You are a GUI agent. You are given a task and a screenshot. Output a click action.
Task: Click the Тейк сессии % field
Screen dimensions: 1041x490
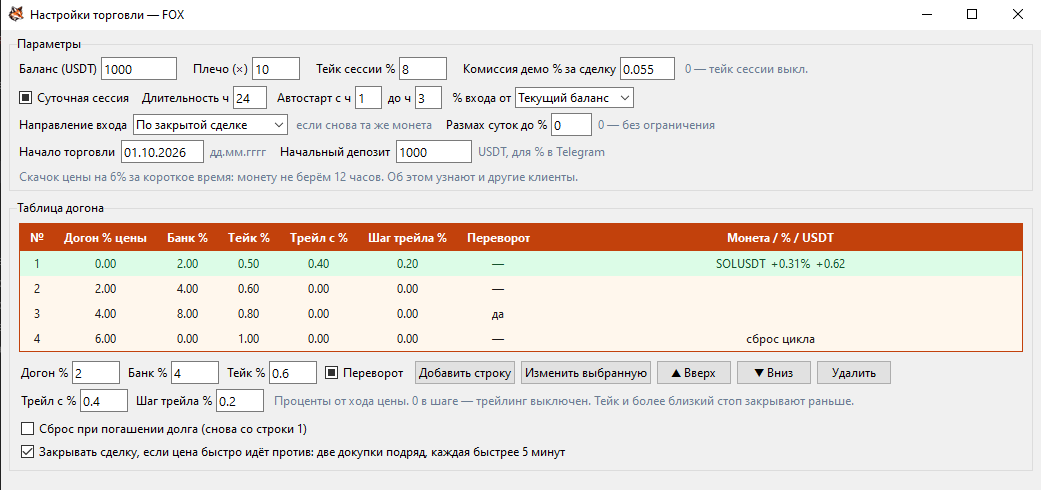click(424, 68)
